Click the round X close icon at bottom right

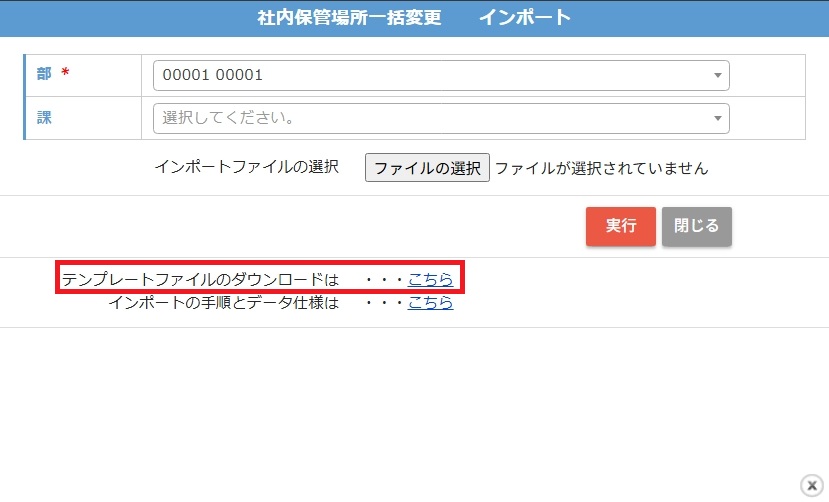pos(811,485)
